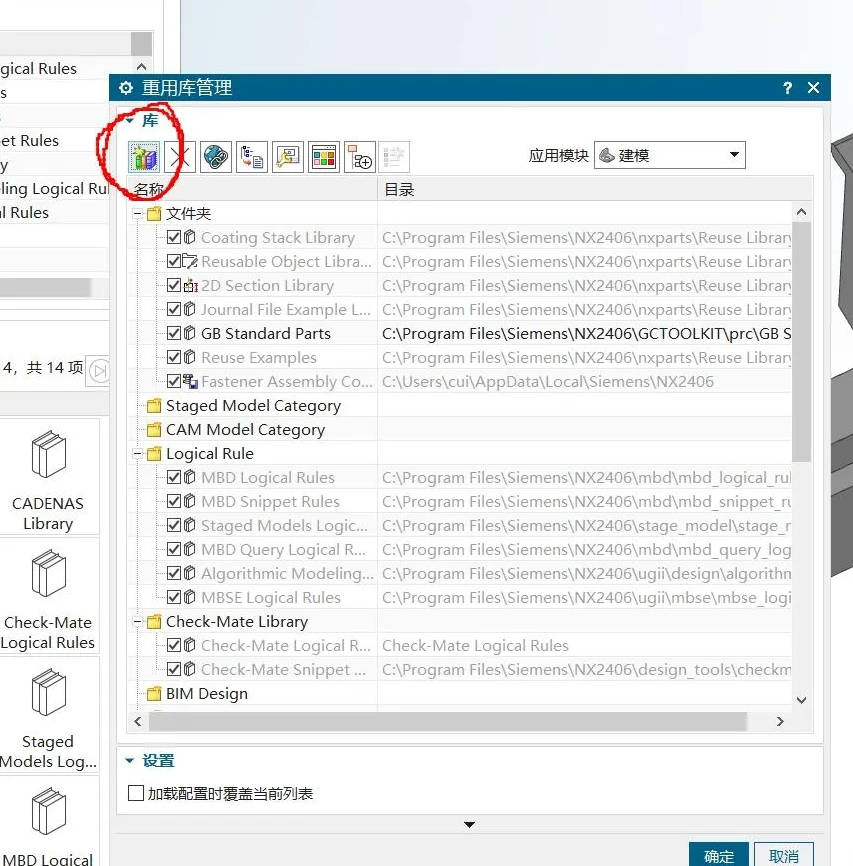853x866 pixels.
Task: Click the add library icon circled in red
Action: 145,157
